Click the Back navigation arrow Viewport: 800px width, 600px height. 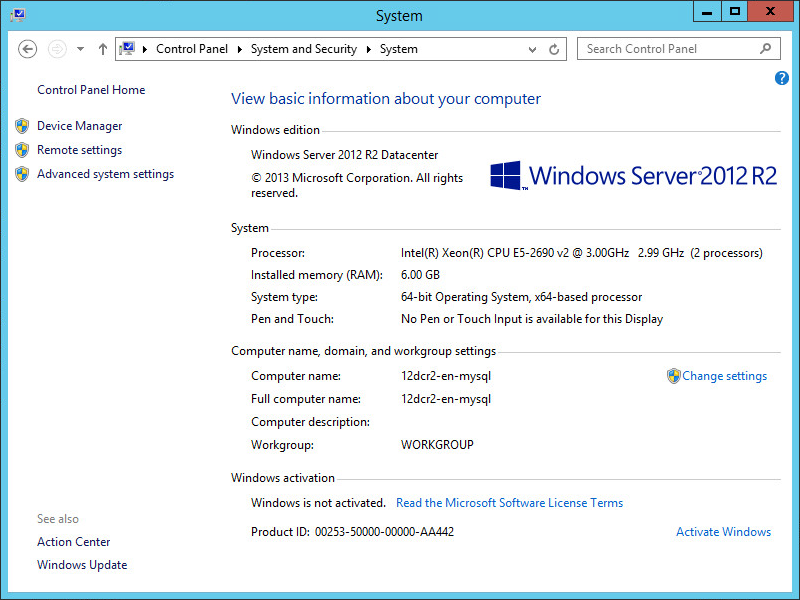(x=28, y=49)
